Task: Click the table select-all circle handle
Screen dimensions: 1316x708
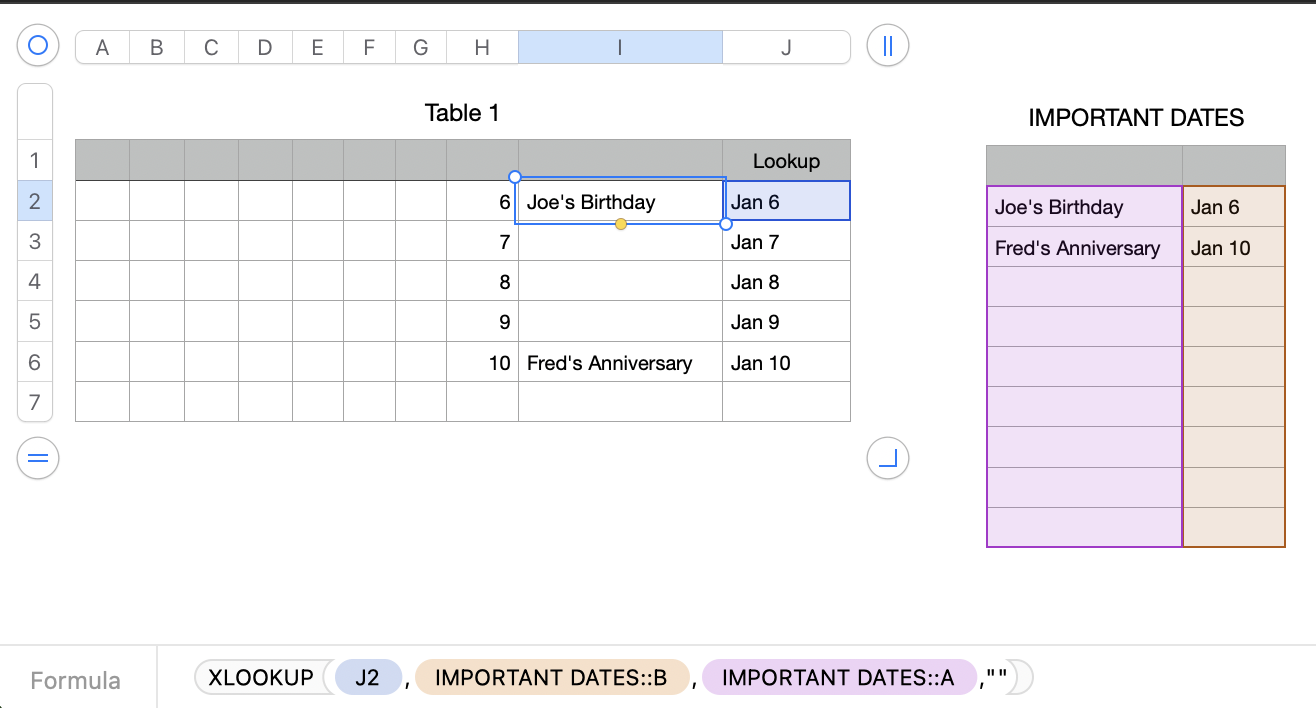Action: [x=38, y=46]
